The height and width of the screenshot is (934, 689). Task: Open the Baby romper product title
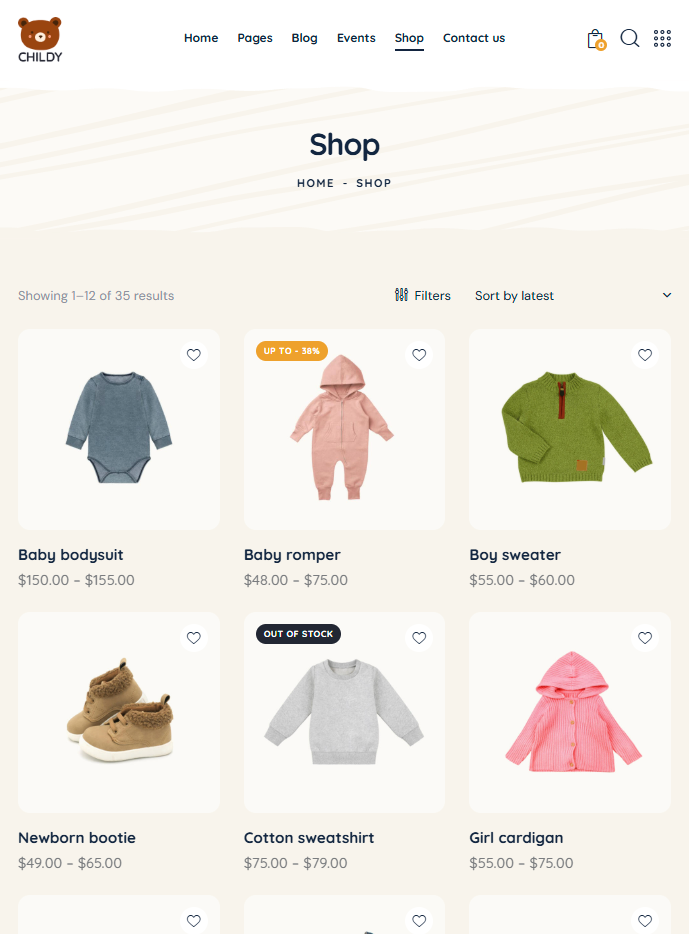tap(292, 555)
